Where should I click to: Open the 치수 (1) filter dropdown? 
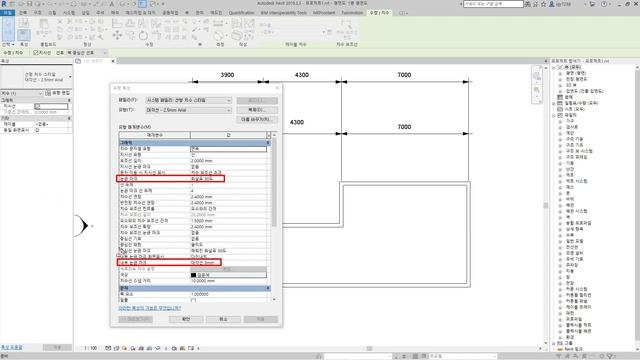coord(21,93)
